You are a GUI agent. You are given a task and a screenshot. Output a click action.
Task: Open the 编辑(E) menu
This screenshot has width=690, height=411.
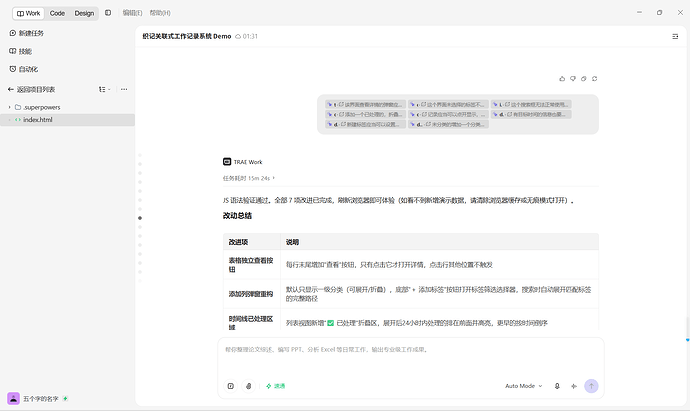click(132, 13)
